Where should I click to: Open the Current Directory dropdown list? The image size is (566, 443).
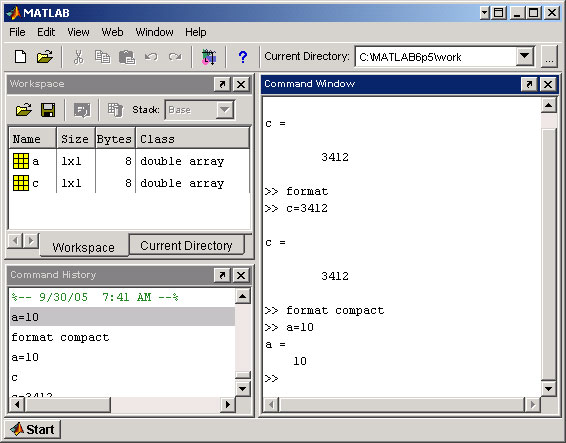pyautogui.click(x=525, y=56)
